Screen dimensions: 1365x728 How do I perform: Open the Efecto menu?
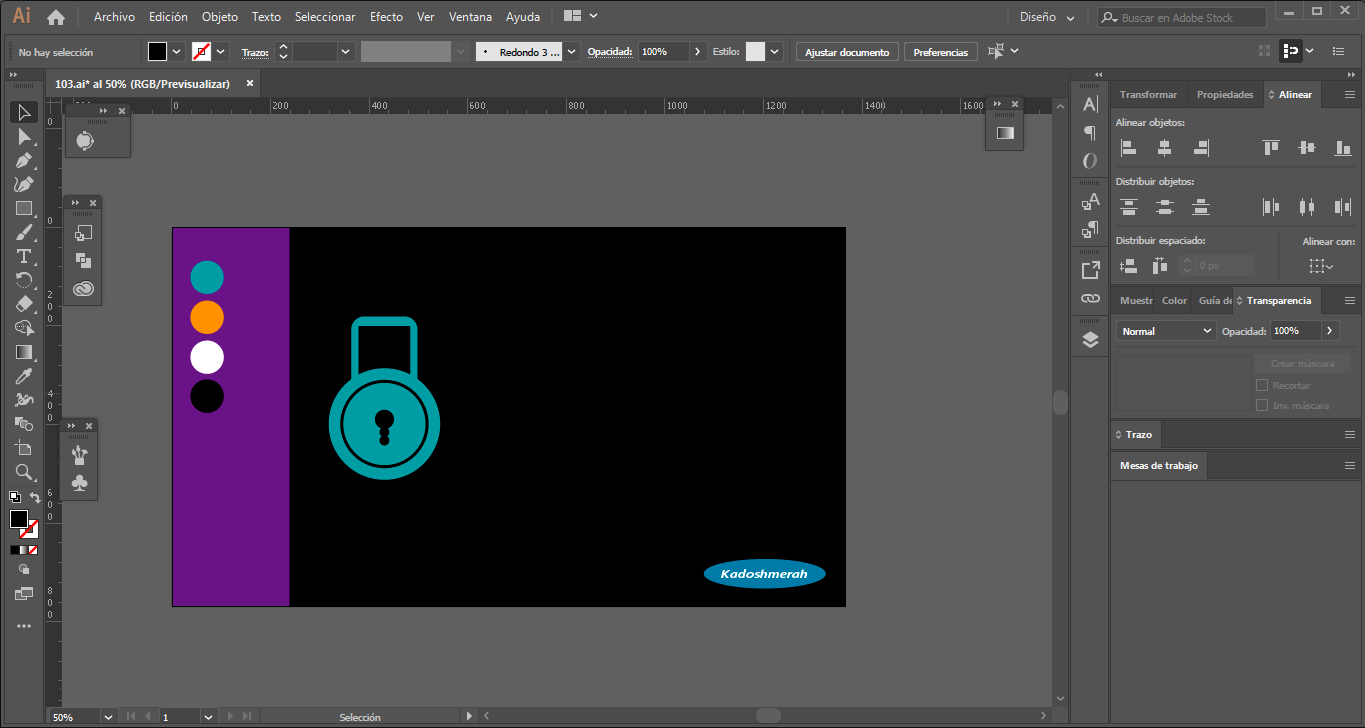386,17
